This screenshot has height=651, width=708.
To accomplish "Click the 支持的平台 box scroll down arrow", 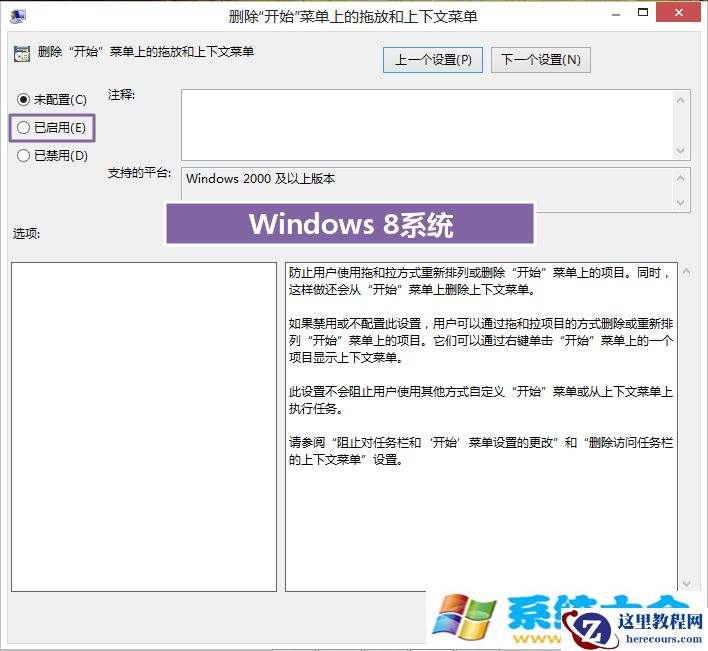I will 681,203.
